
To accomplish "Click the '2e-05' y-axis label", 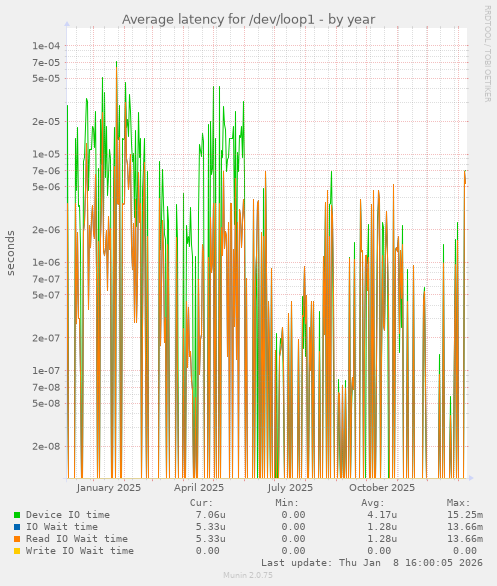I will [46, 122].
